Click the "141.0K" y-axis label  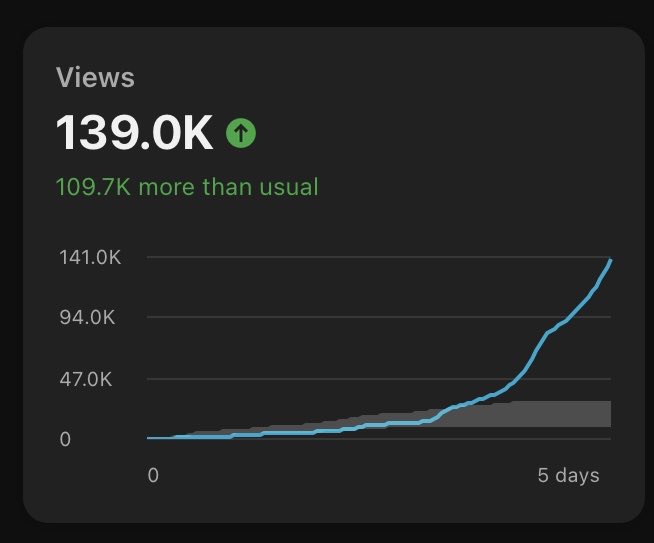[90, 257]
